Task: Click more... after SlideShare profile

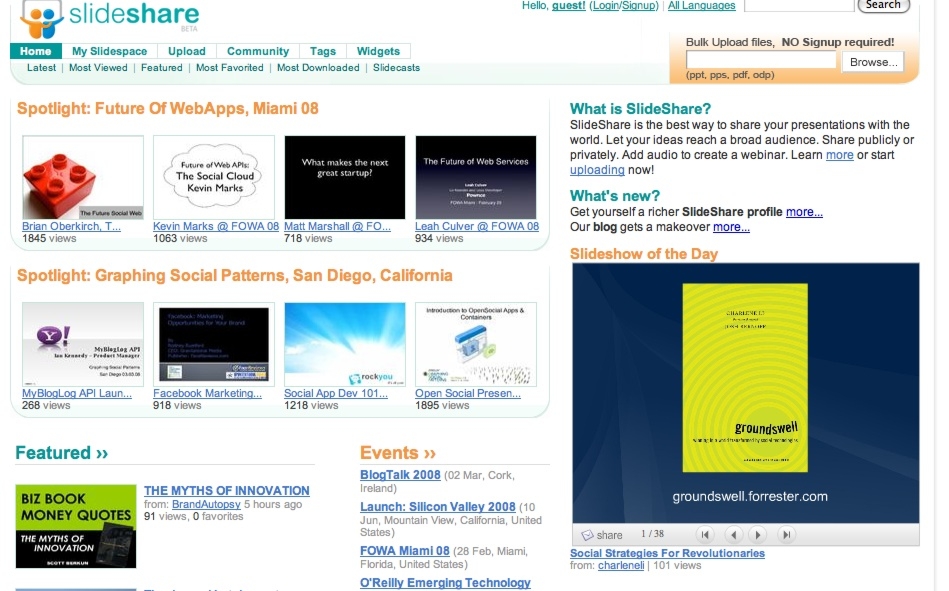Action: coord(804,212)
